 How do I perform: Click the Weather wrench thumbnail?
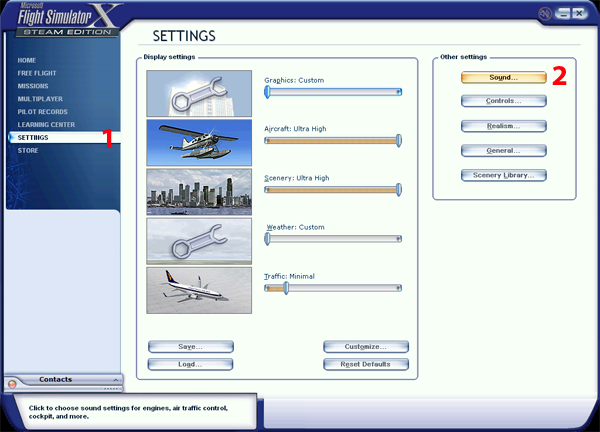(x=199, y=241)
